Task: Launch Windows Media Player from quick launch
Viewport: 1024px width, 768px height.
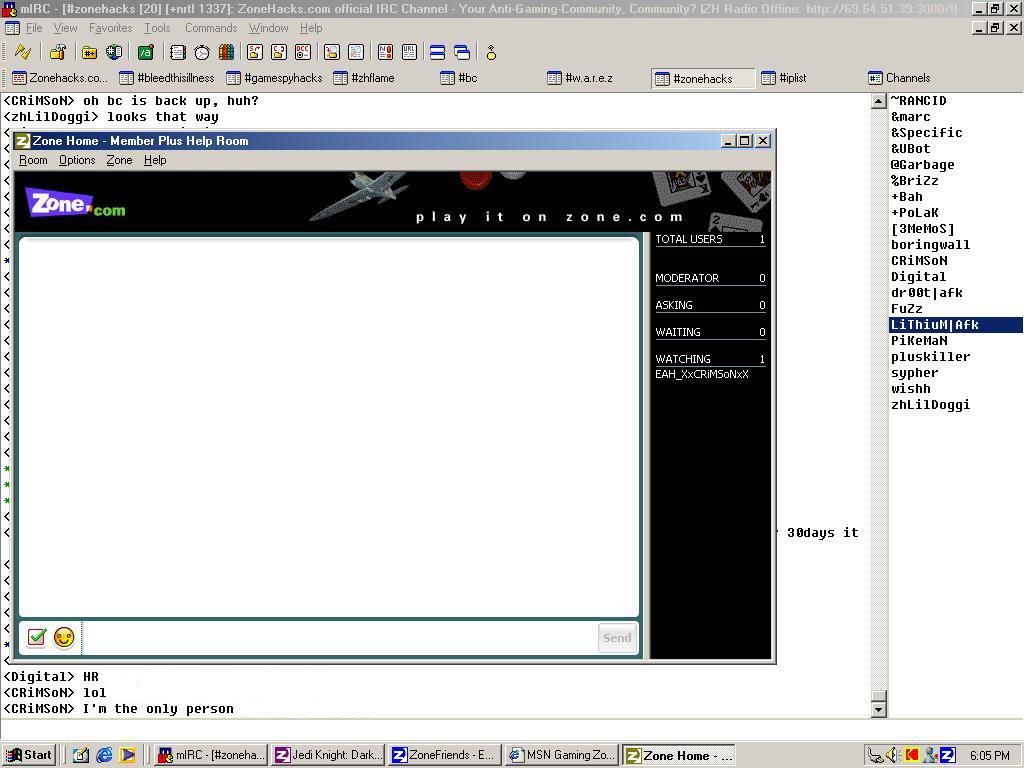Action: coord(127,755)
